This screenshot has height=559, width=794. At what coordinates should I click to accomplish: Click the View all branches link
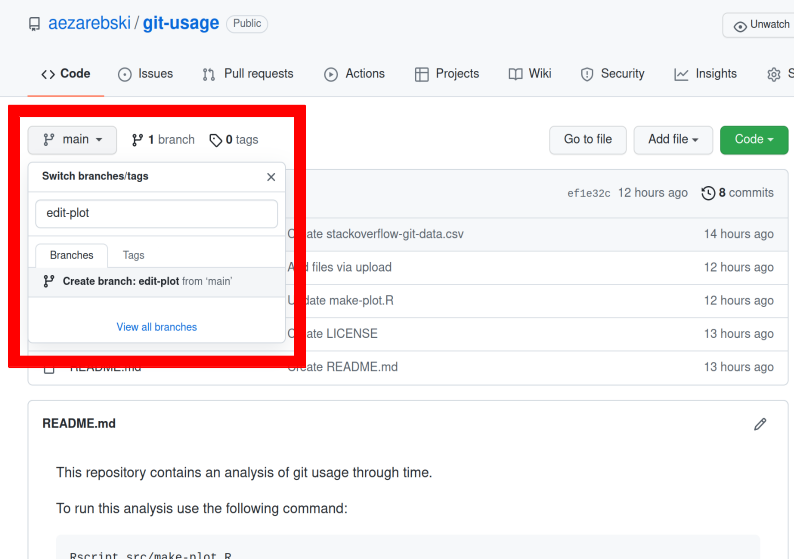coord(156,327)
